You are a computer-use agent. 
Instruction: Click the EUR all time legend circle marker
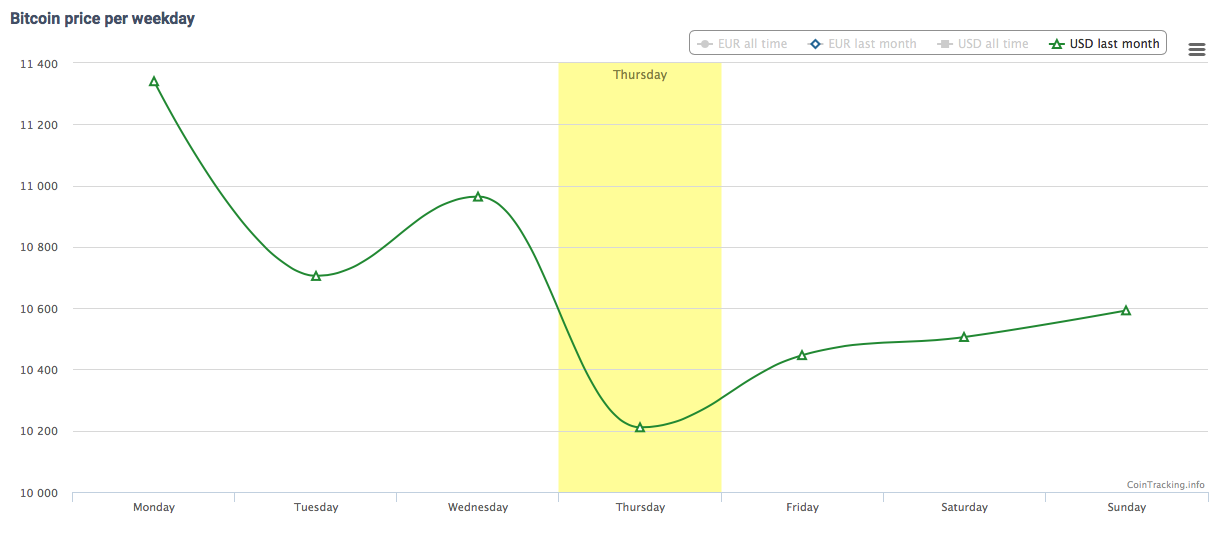click(x=704, y=44)
